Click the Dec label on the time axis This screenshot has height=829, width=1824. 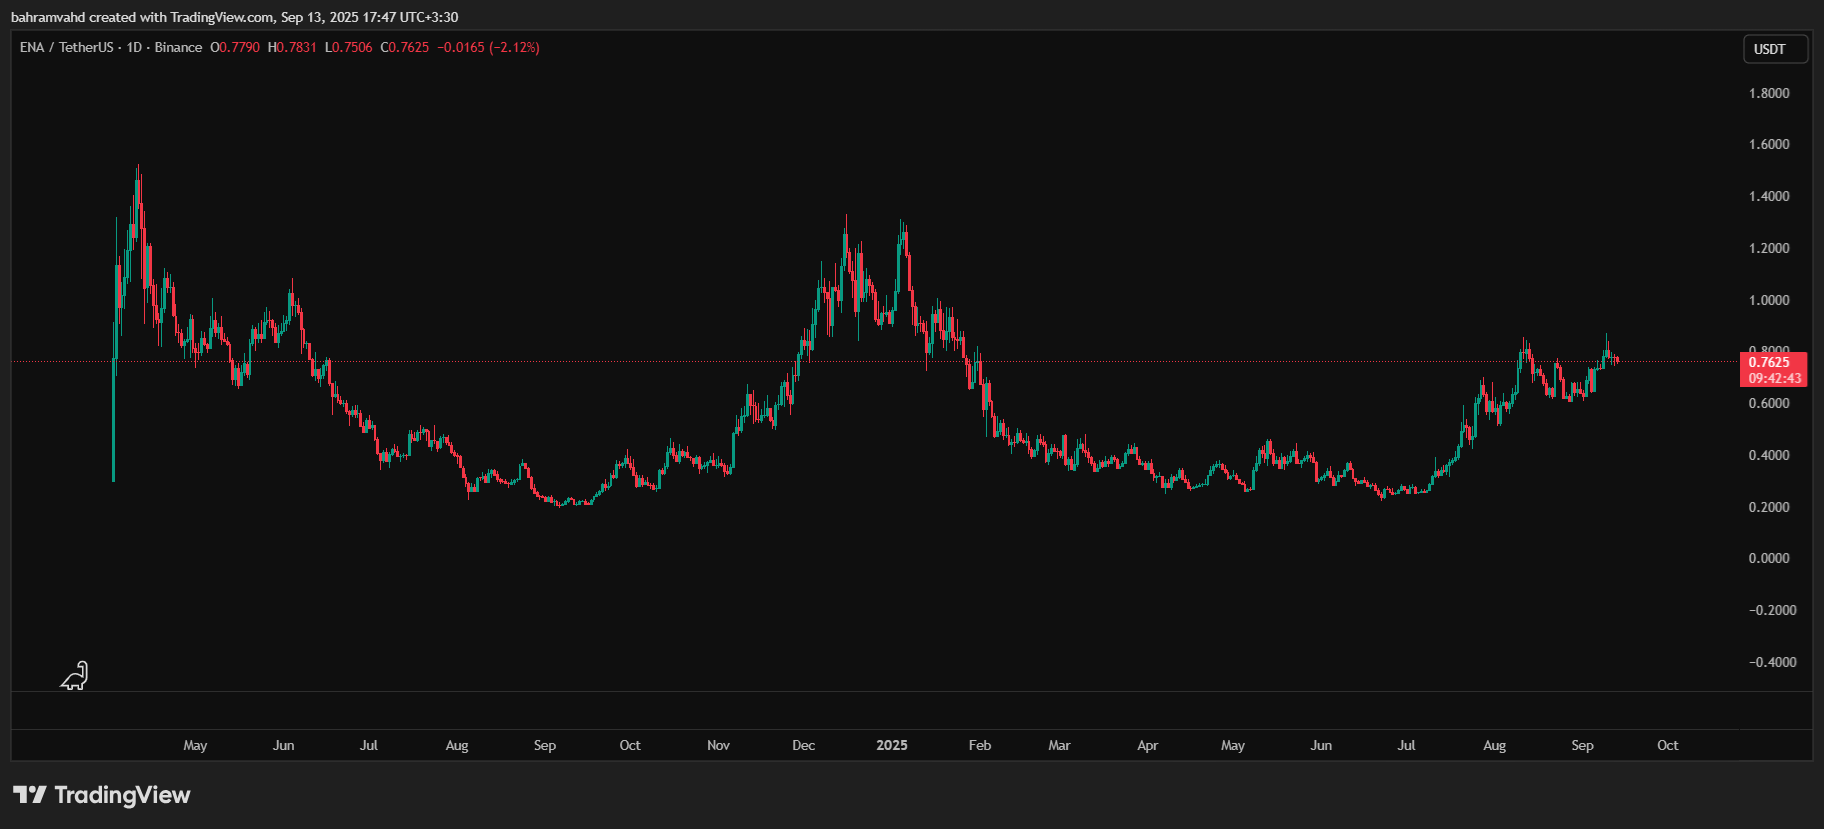click(x=803, y=745)
